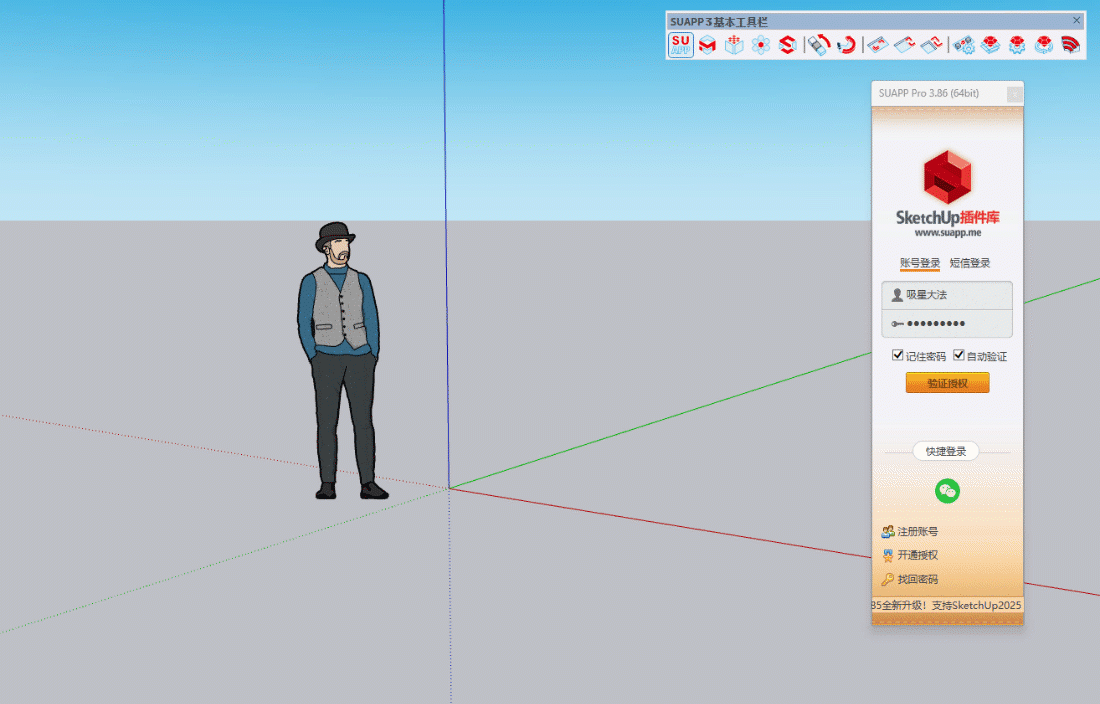Open the 开通授权 link
The width and height of the screenshot is (1100, 704).
tap(917, 555)
